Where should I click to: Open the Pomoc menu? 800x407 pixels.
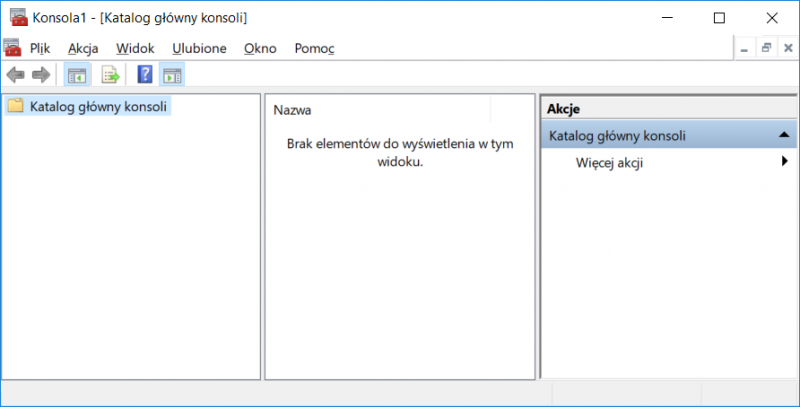[x=314, y=48]
